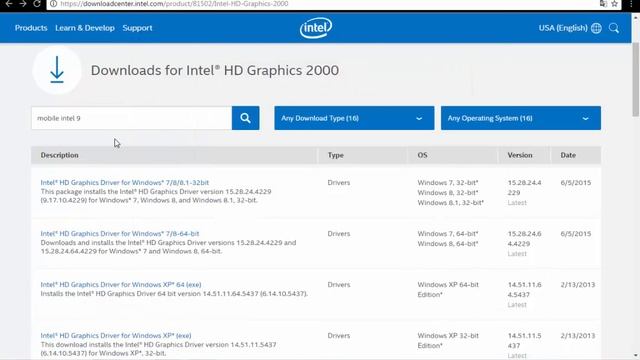
Task: Click the round download arrow icon
Action: 57,70
